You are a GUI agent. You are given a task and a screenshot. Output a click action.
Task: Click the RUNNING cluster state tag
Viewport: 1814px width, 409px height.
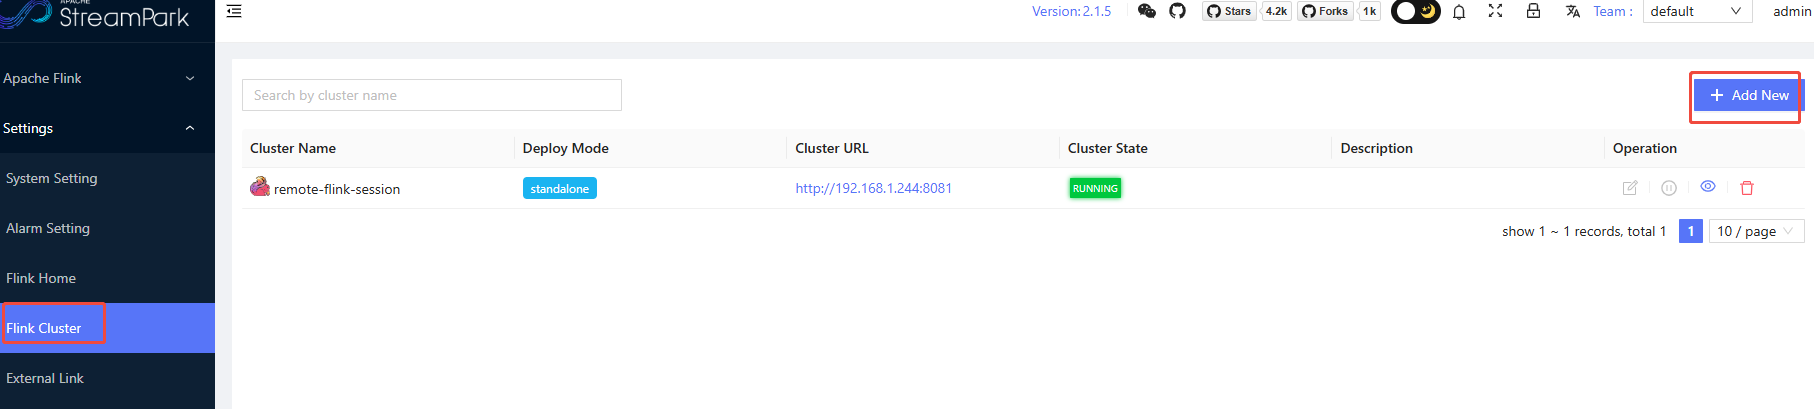coord(1095,188)
